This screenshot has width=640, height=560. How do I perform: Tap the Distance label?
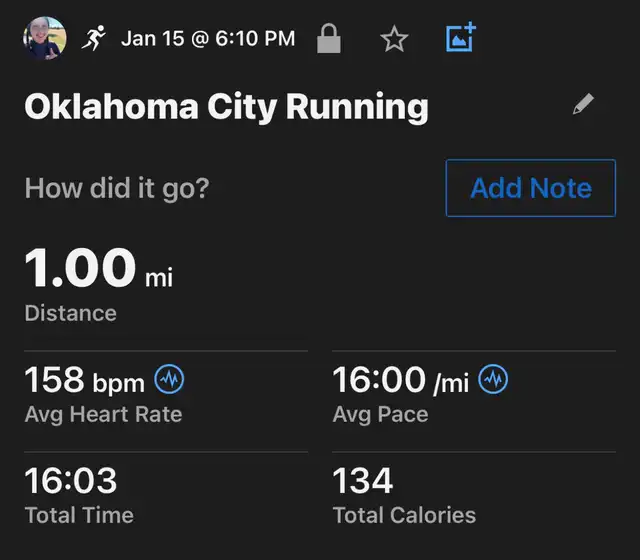[70, 313]
